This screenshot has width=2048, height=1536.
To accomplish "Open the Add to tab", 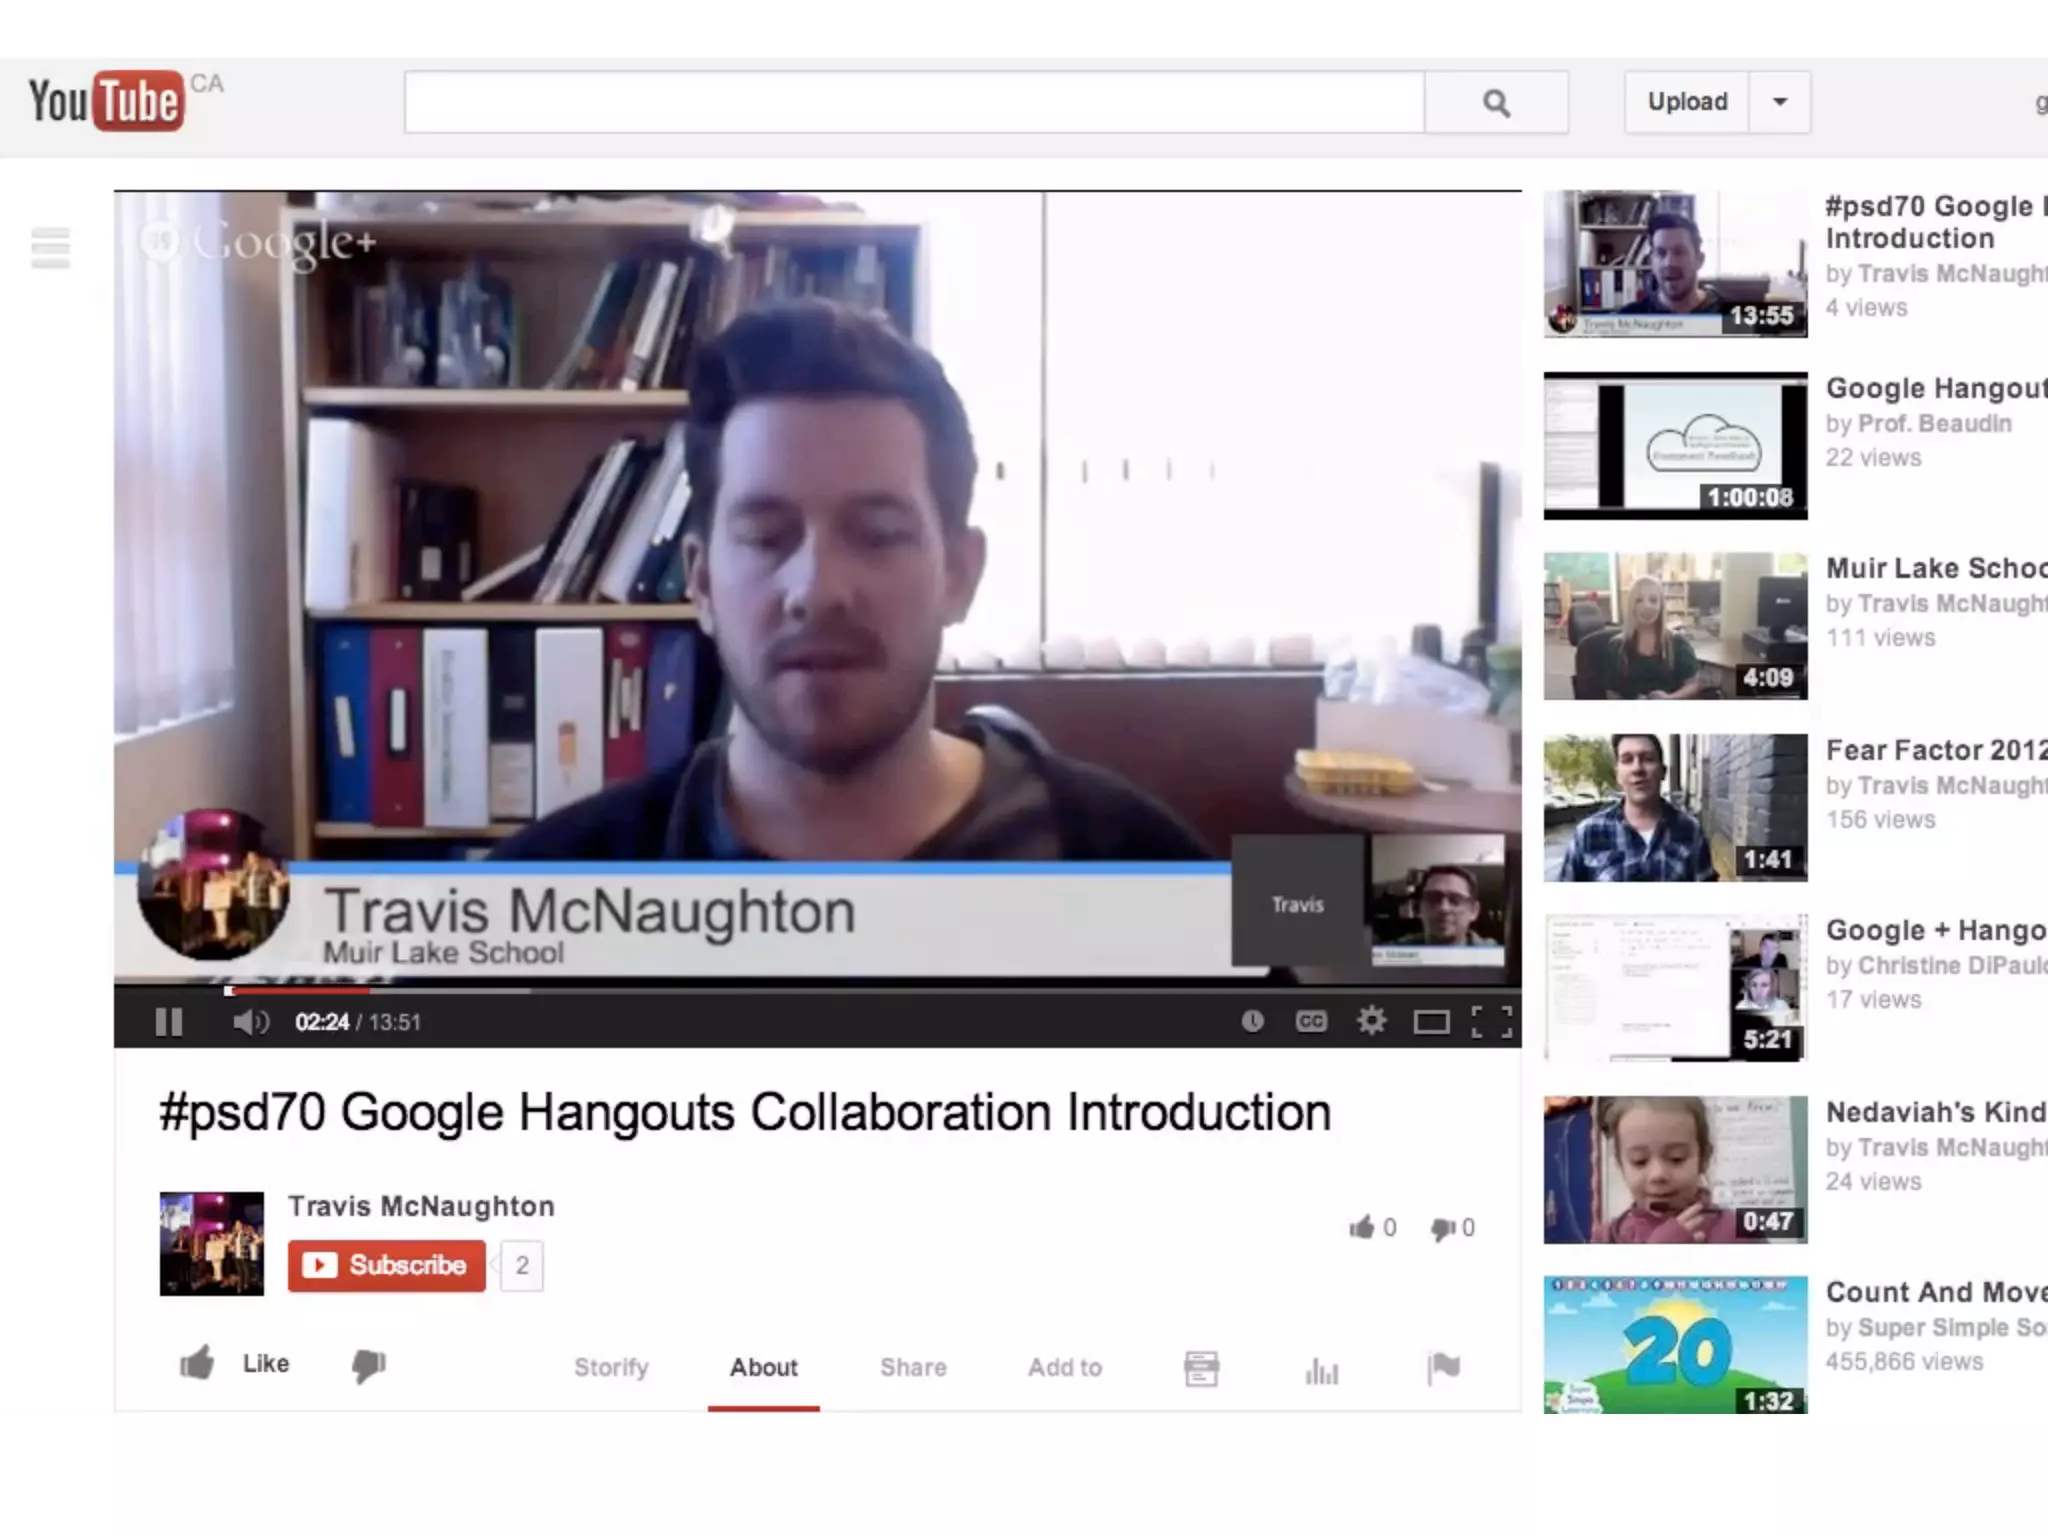I will (x=1065, y=1367).
